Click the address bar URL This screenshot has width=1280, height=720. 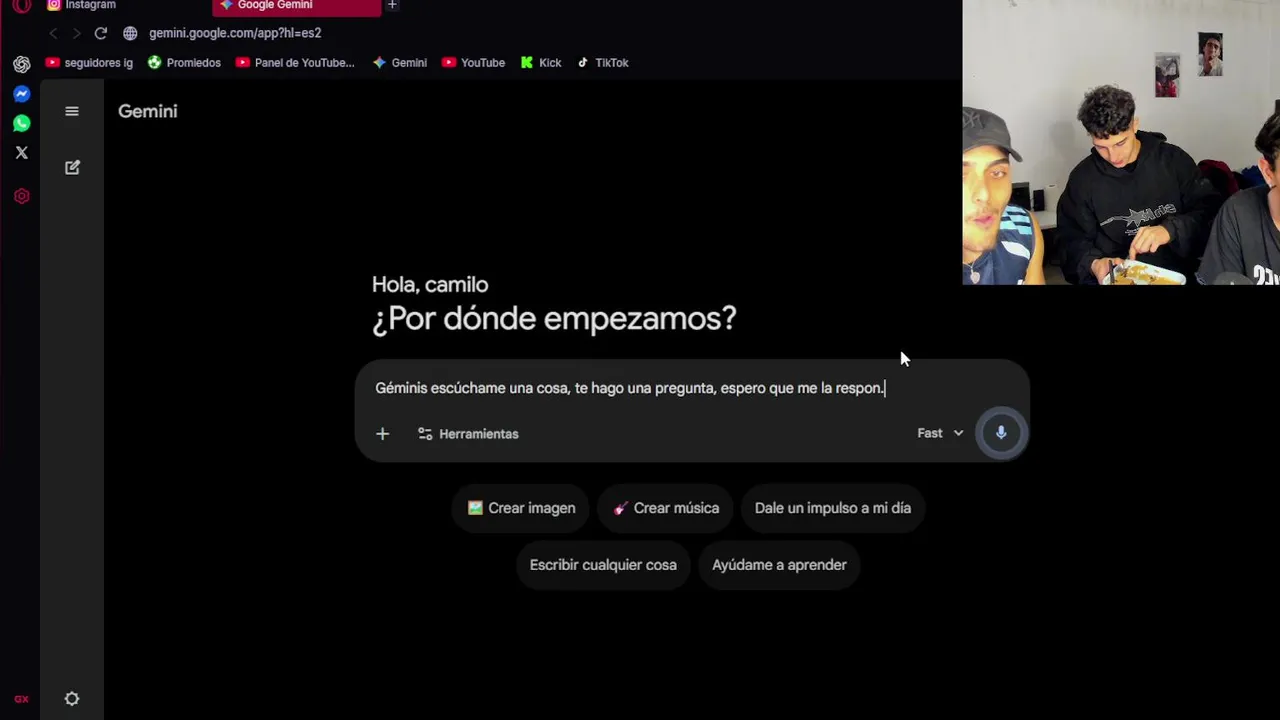pos(235,33)
